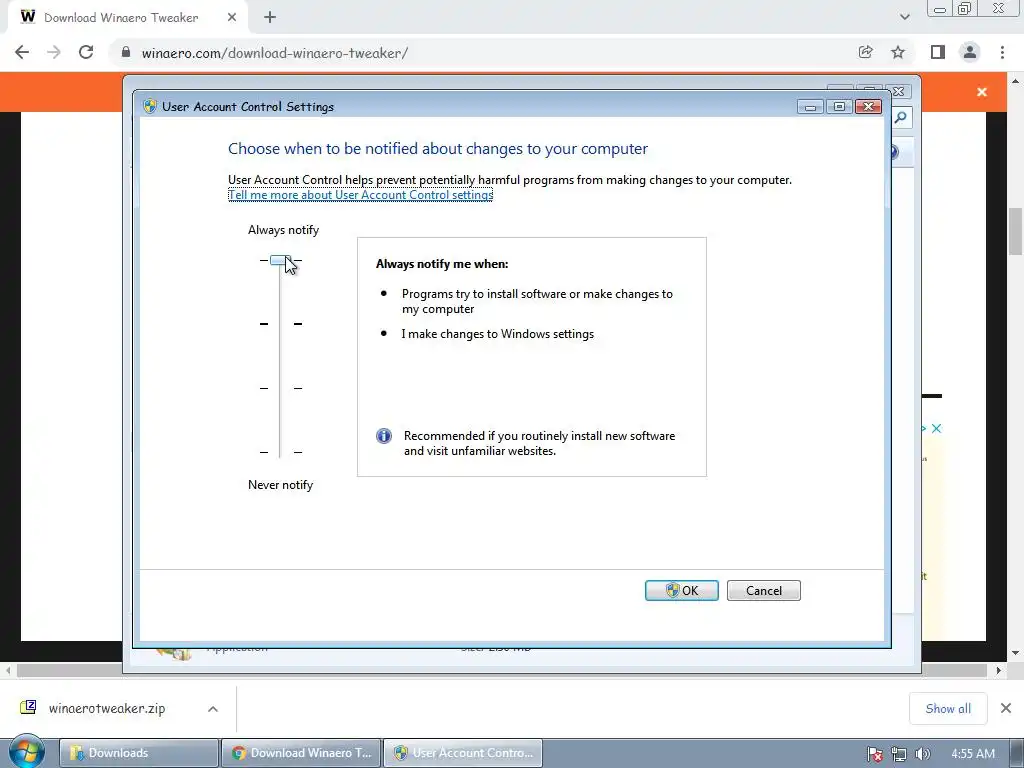The width and height of the screenshot is (1024, 768).
Task: Click the OK button with shield icon
Action: click(681, 590)
